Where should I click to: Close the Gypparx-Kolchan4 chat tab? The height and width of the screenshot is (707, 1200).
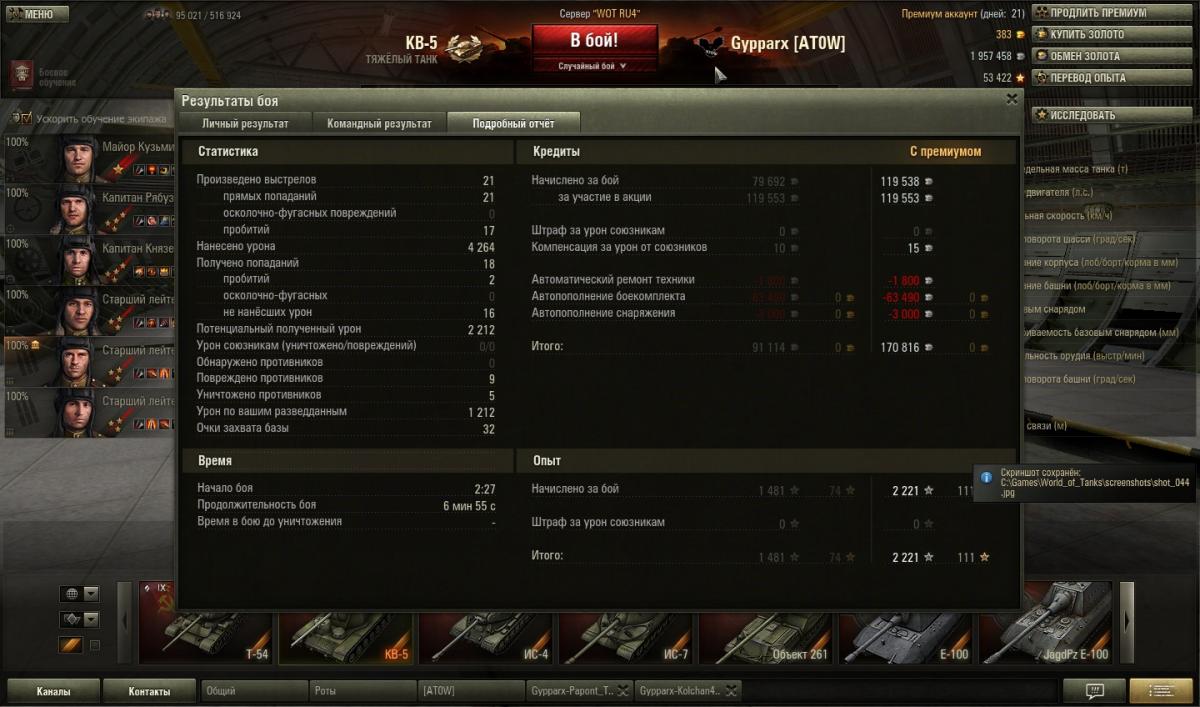(731, 690)
